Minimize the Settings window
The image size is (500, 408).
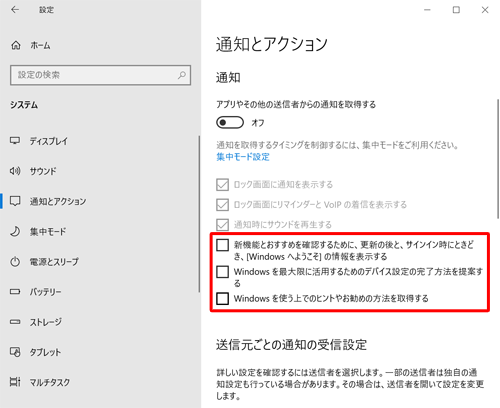tap(427, 10)
